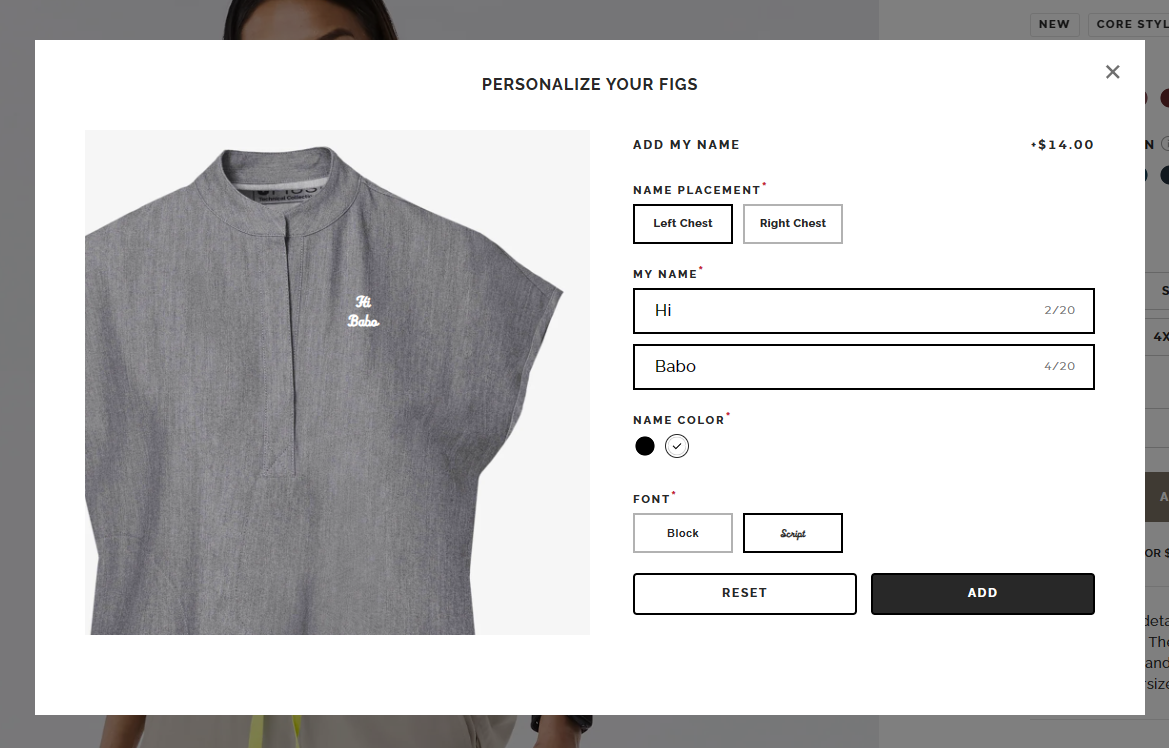The image size is (1169, 748).
Task: Click the first name line field containing Hi
Action: pyautogui.click(x=863, y=310)
